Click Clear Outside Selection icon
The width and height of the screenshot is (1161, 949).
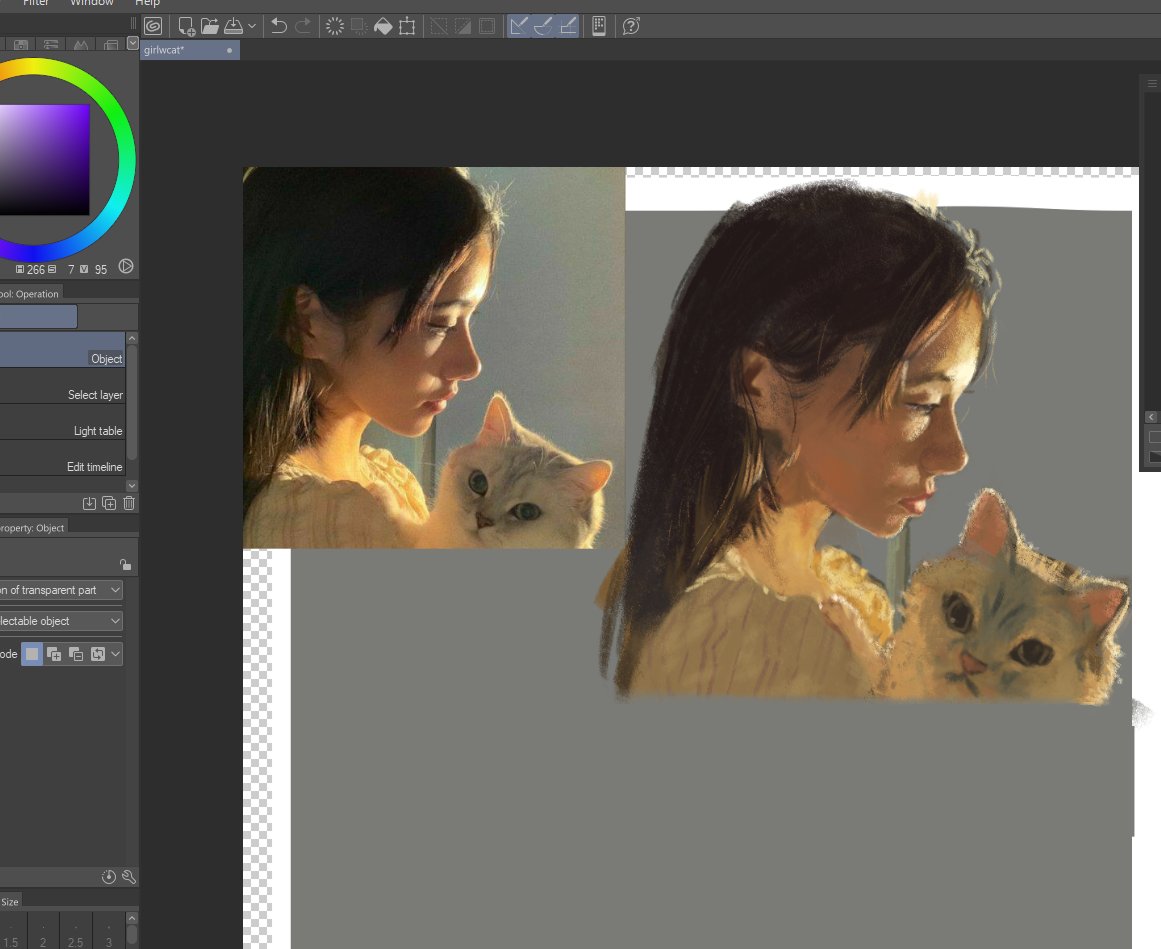[x=358, y=27]
